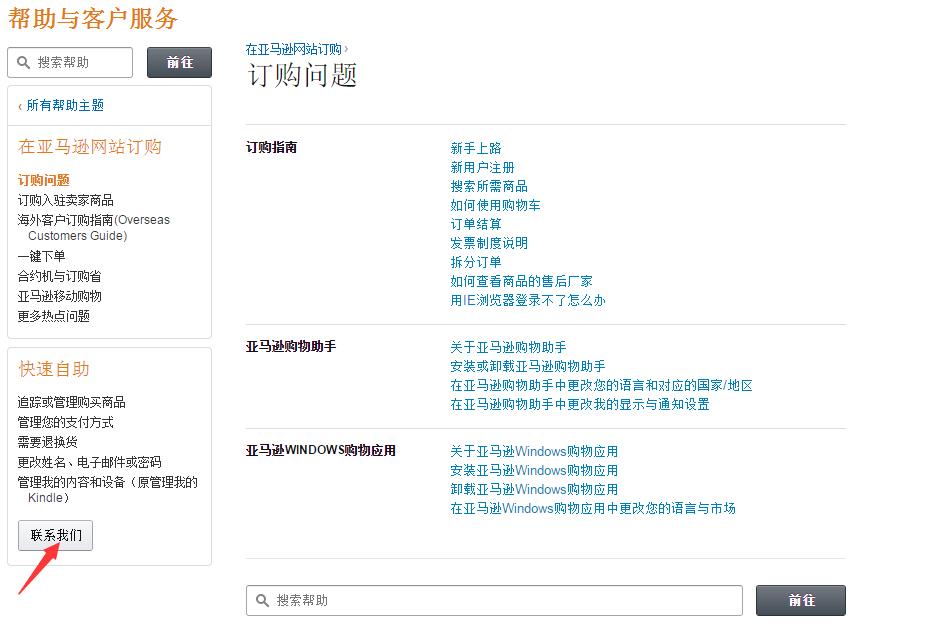Open 海外客户订购指南 Overseas Customers Guide

pyautogui.click(x=93, y=228)
